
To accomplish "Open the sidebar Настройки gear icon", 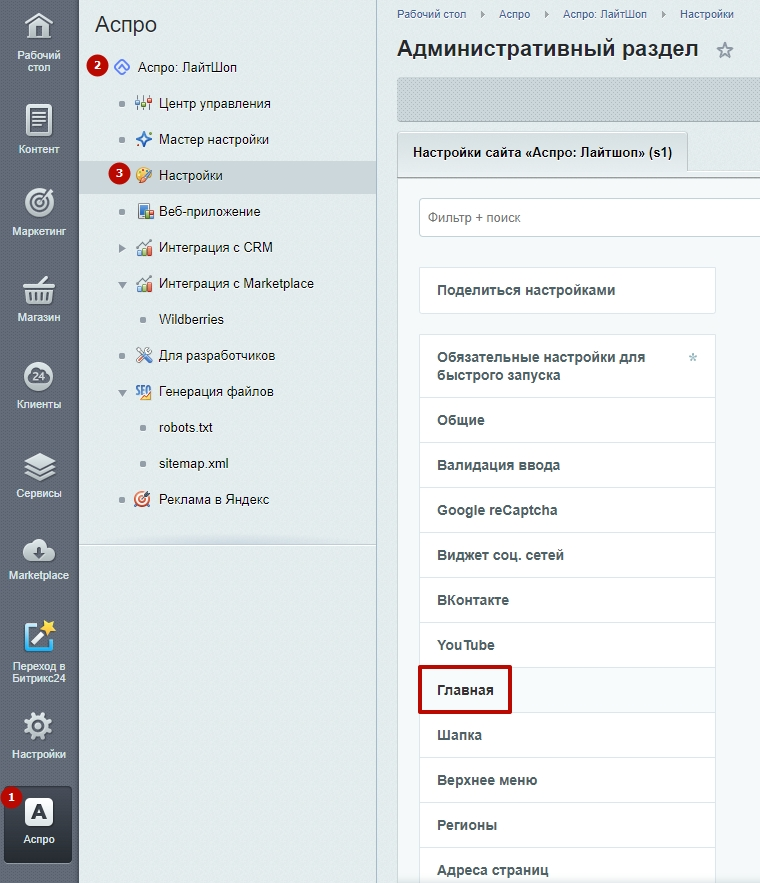I will (39, 726).
